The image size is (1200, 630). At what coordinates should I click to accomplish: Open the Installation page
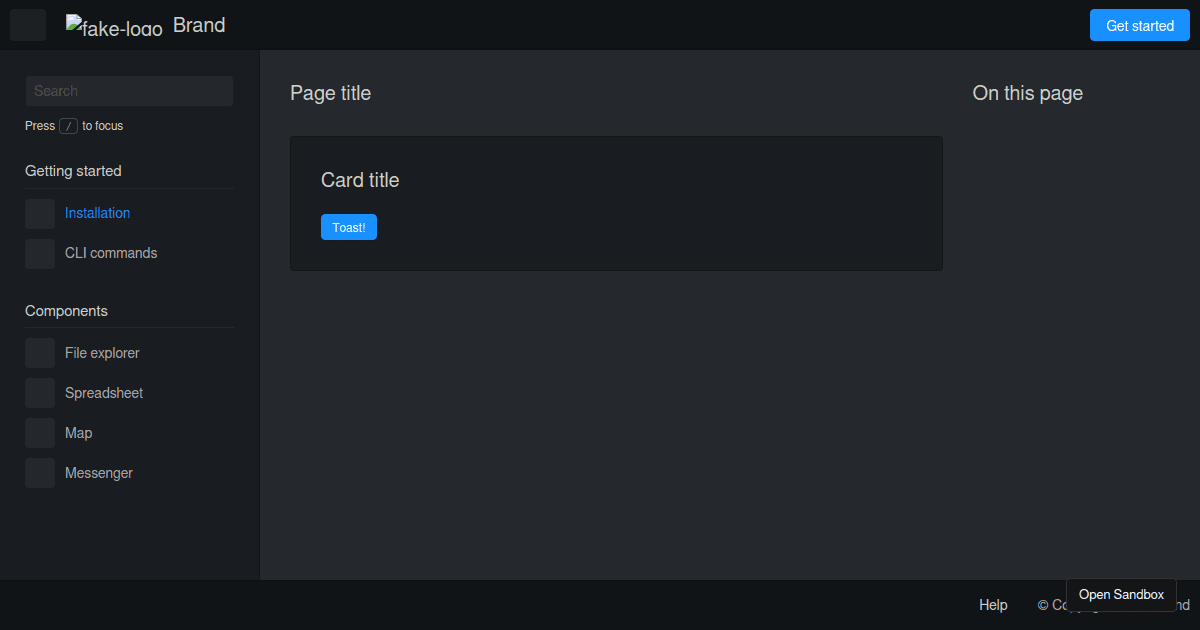point(96,213)
